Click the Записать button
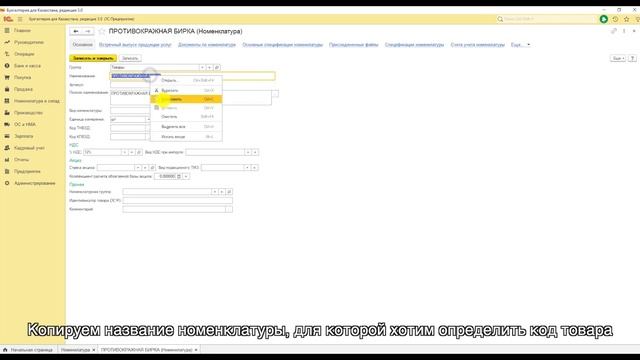The height and width of the screenshot is (360, 640). pyautogui.click(x=130, y=58)
